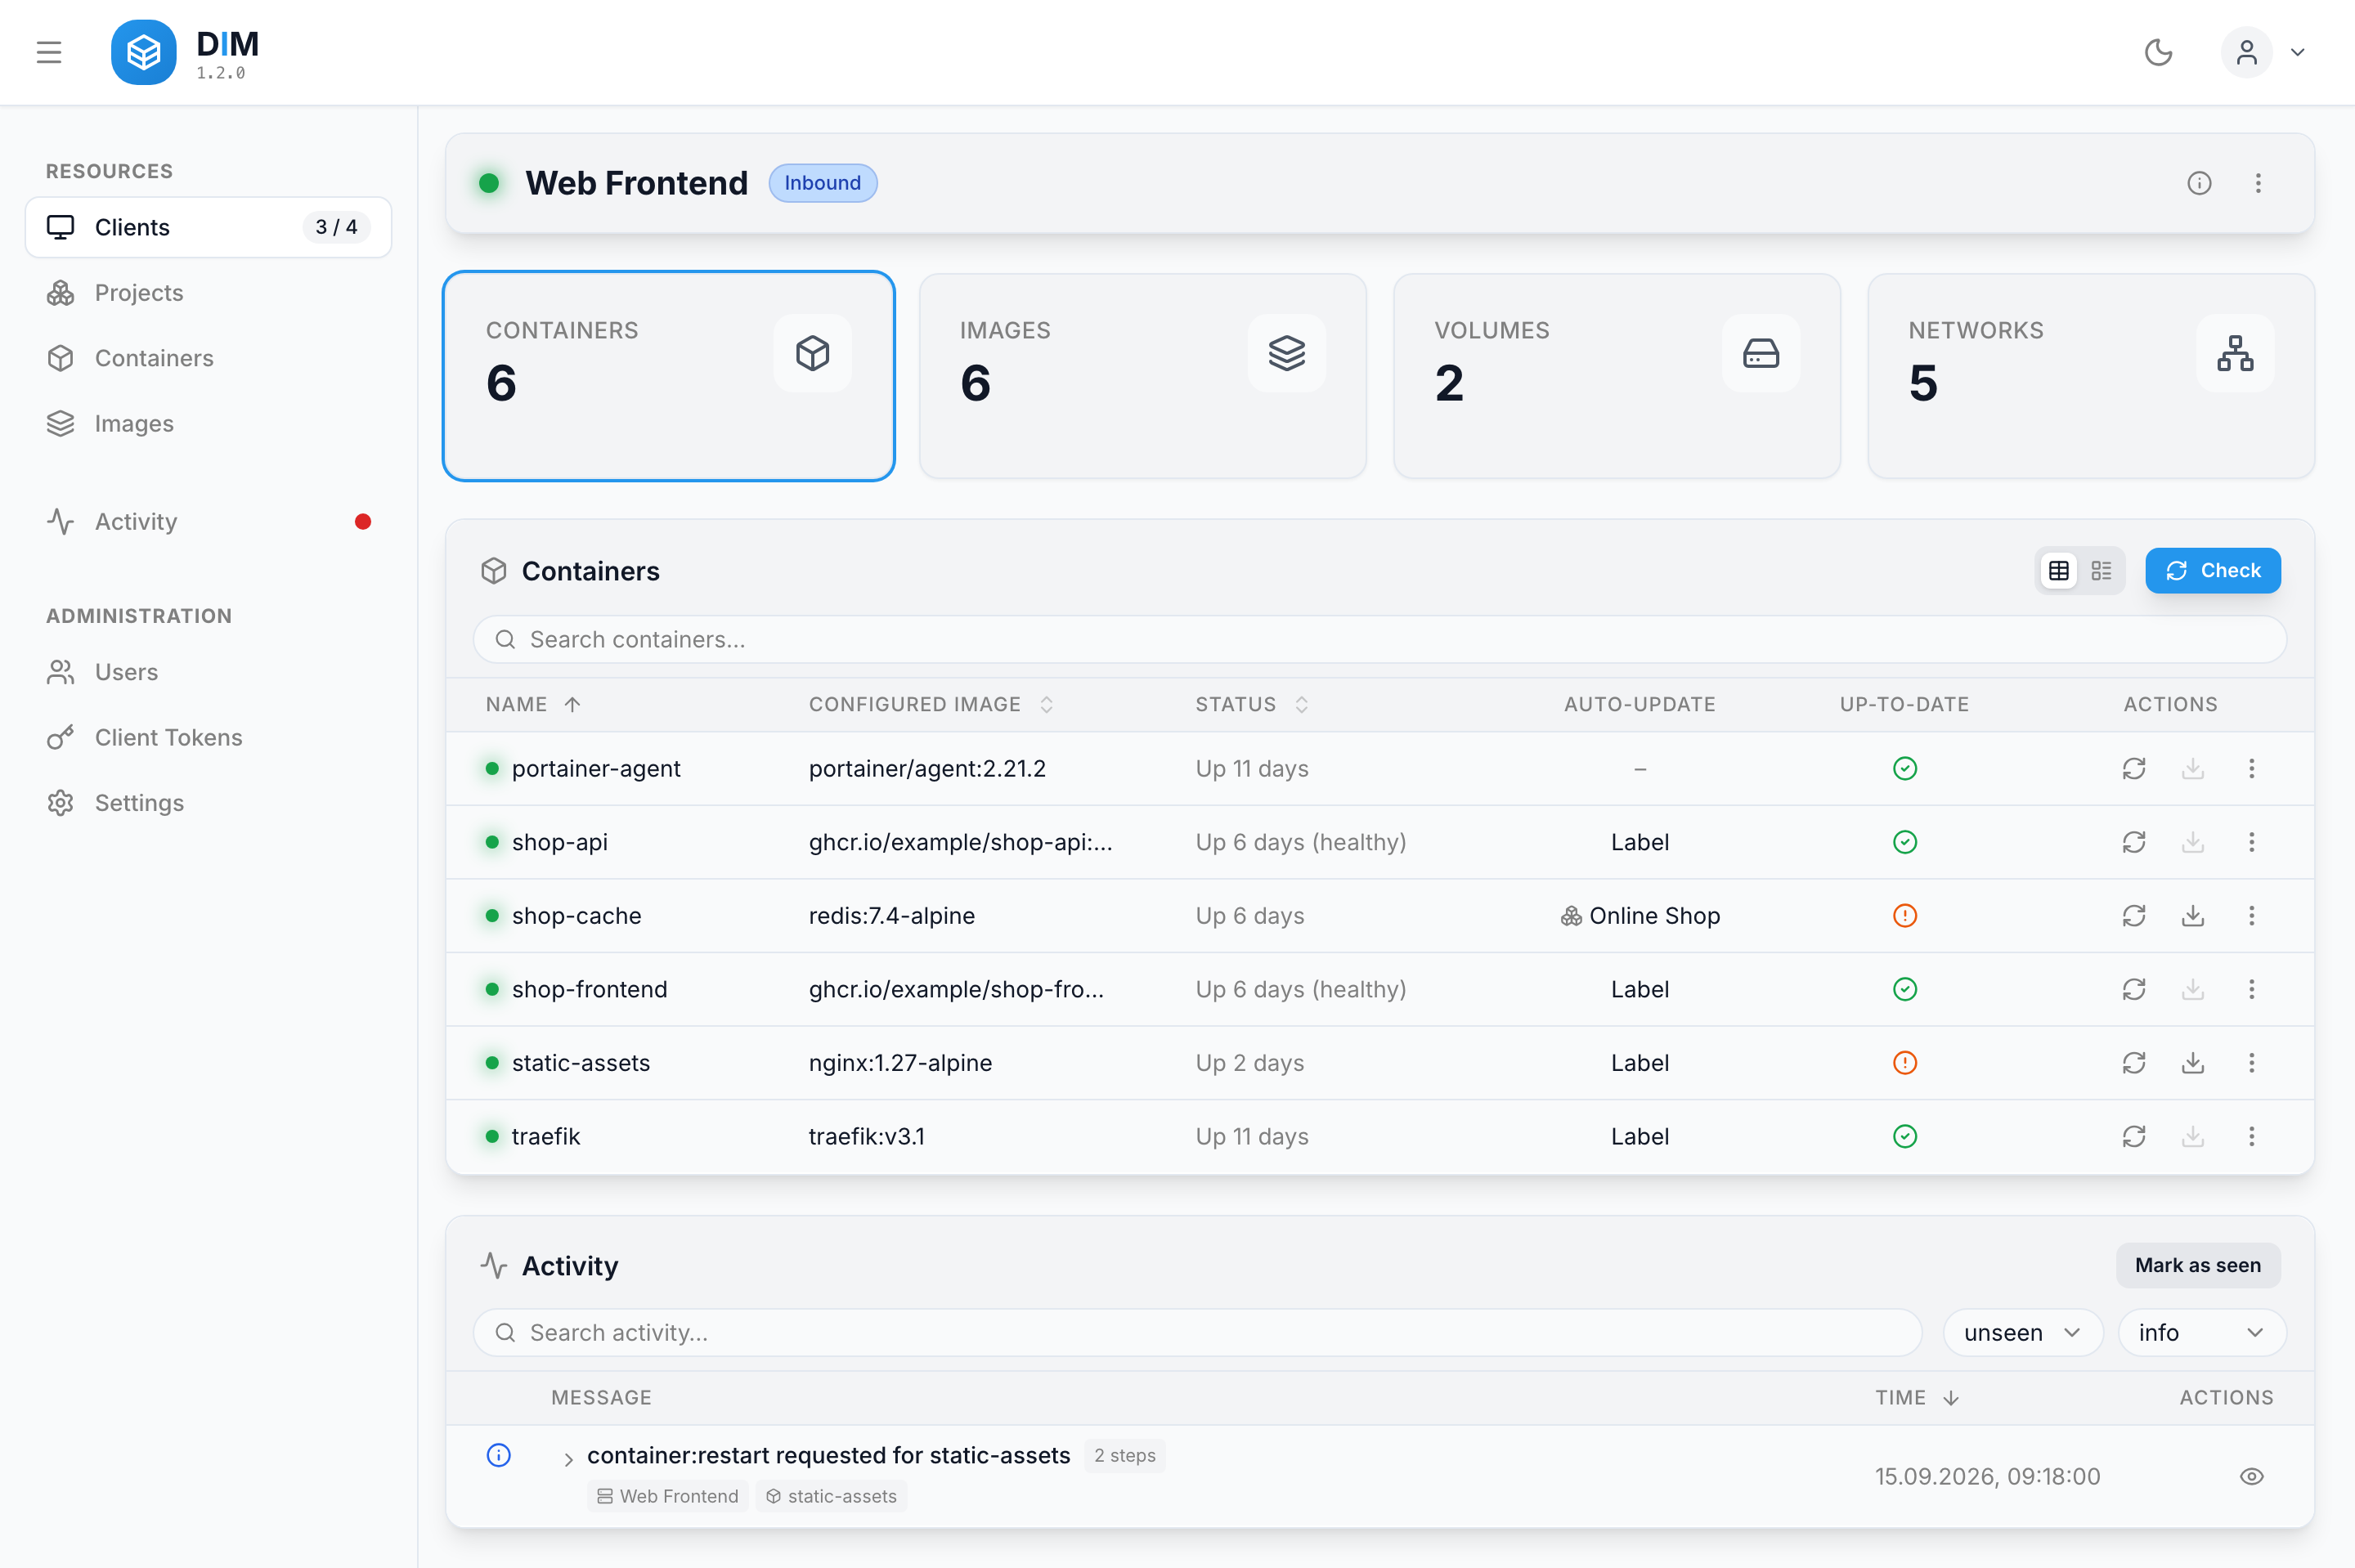Sort containers by Status column
The height and width of the screenshot is (1568, 2355).
click(1252, 704)
